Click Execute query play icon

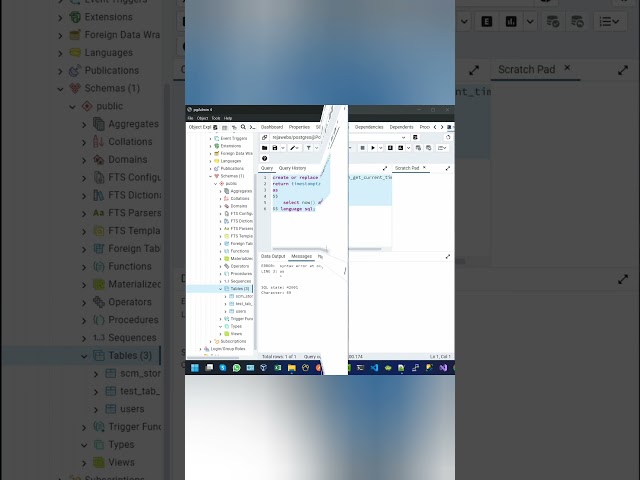[x=373, y=148]
